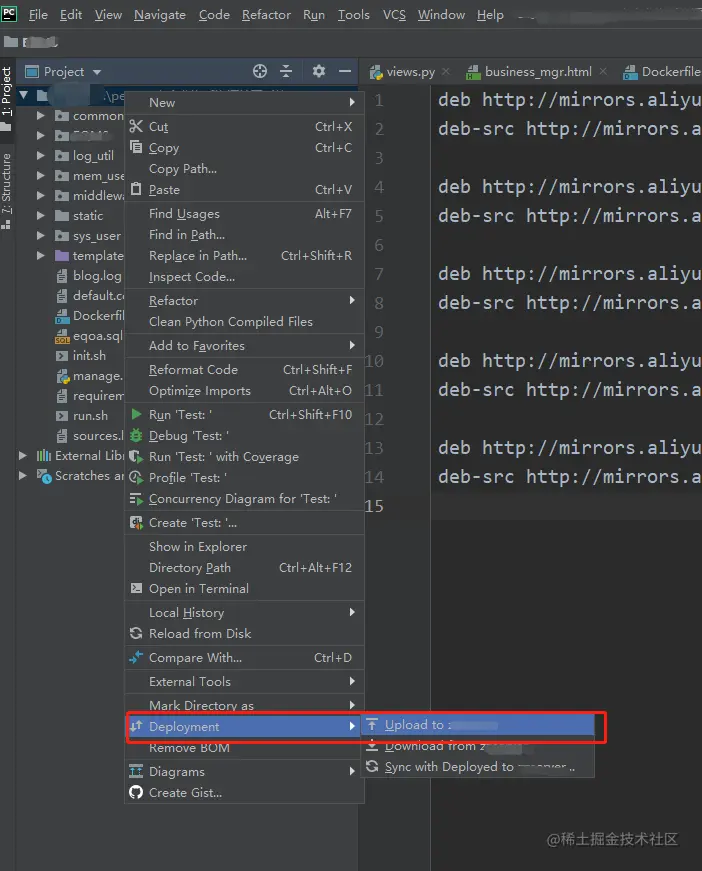702x871 pixels.
Task: Click the Deployment menu arrows icon
Action: point(136,726)
